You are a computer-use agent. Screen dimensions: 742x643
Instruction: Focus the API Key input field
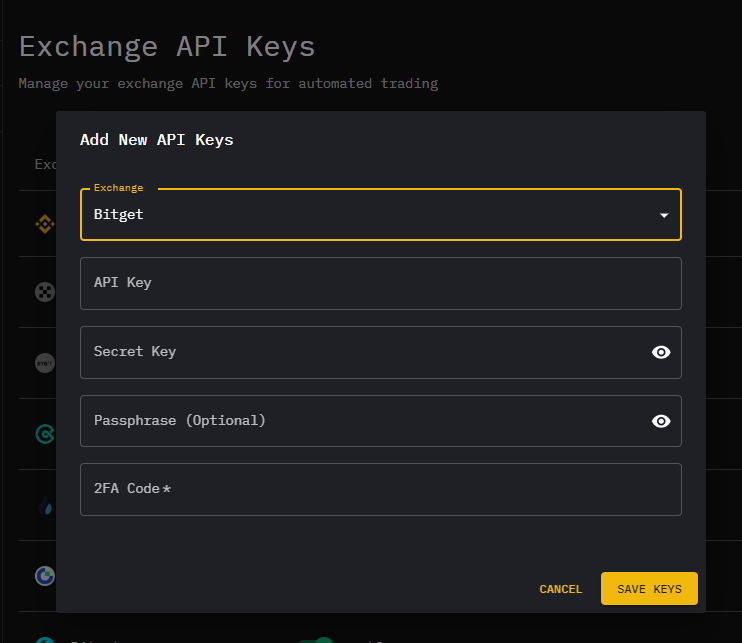tap(380, 283)
